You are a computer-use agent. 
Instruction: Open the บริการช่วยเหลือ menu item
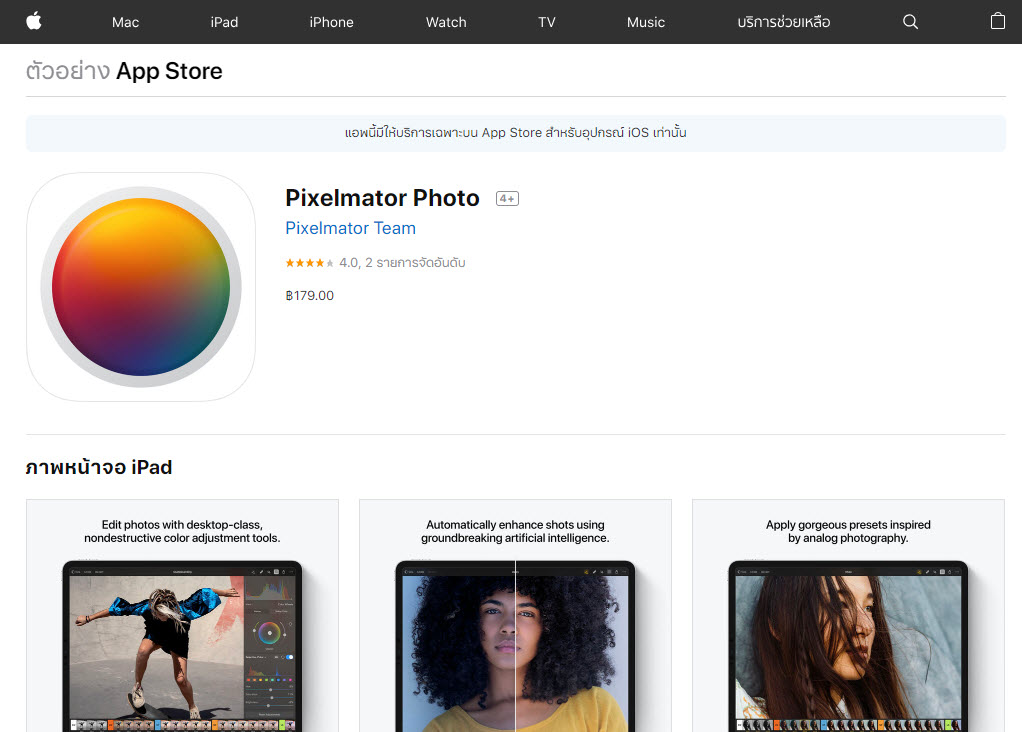pyautogui.click(x=784, y=21)
